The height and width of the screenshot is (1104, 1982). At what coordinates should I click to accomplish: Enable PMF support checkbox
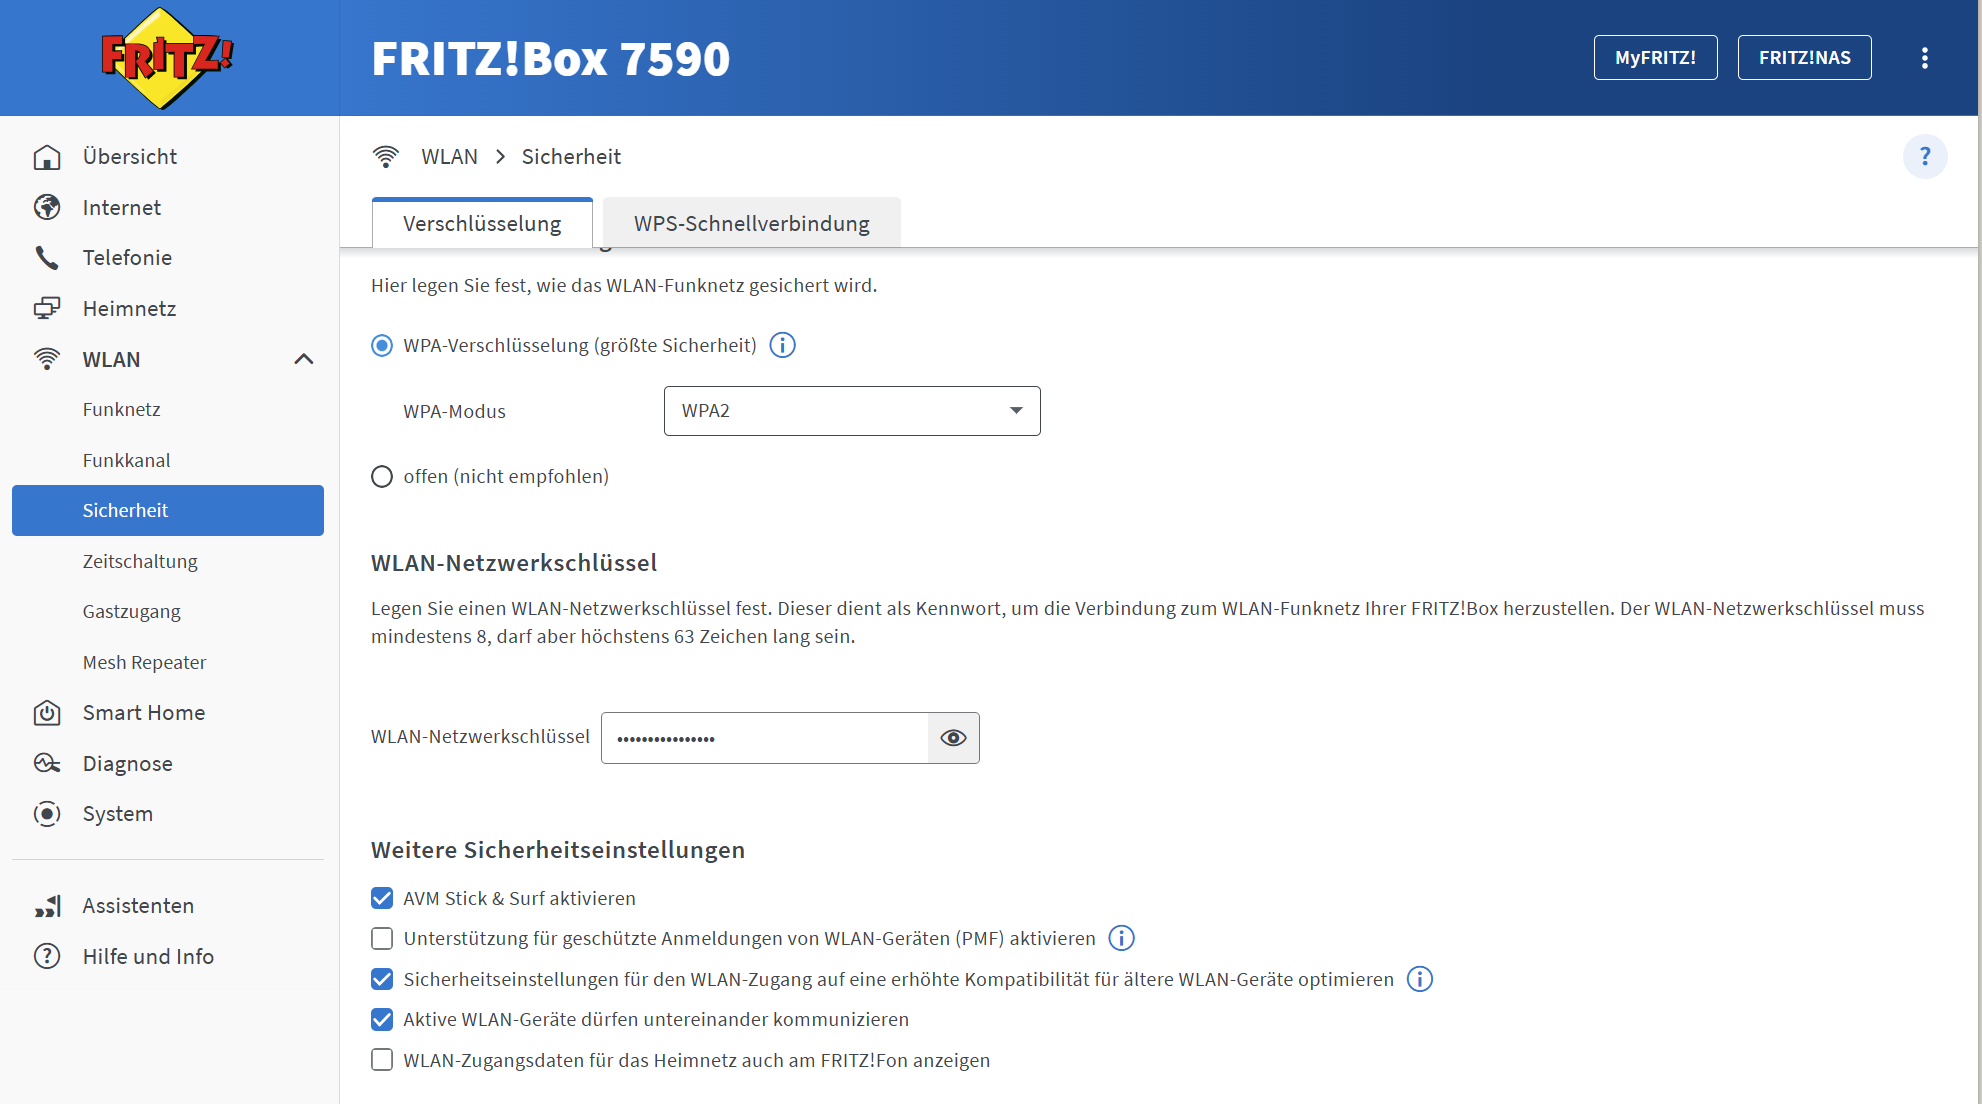coord(382,939)
